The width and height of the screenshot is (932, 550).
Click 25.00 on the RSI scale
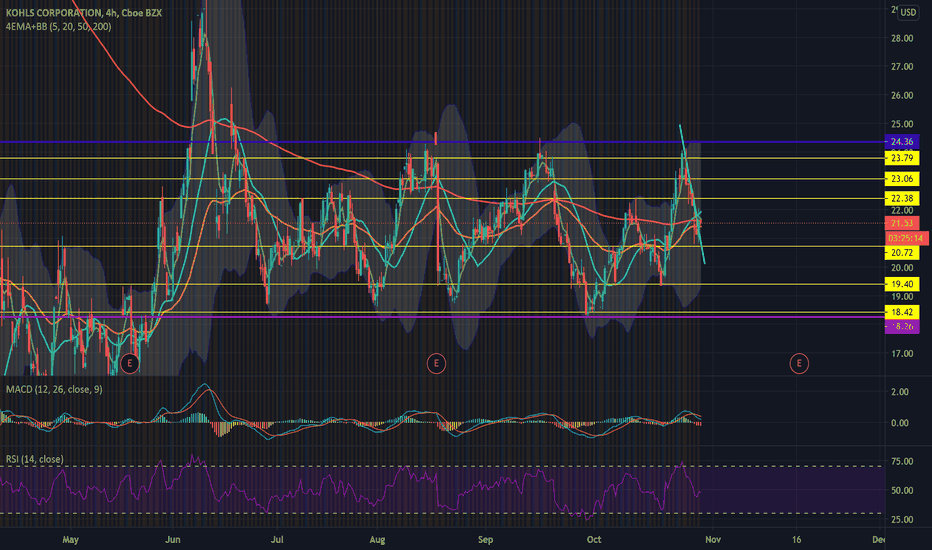coord(902,520)
